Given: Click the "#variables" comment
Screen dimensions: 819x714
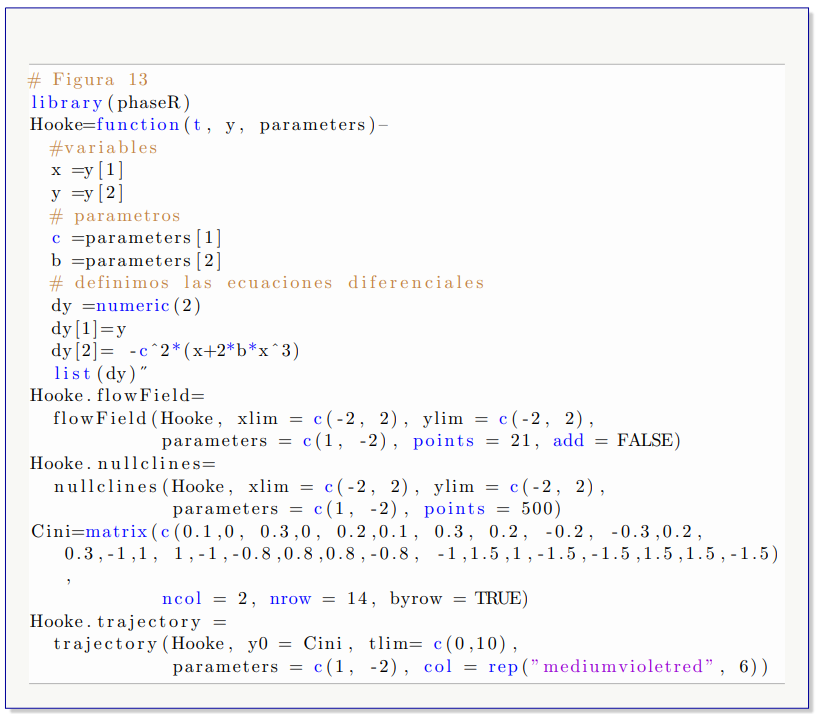Looking at the screenshot, I should pos(104,148).
